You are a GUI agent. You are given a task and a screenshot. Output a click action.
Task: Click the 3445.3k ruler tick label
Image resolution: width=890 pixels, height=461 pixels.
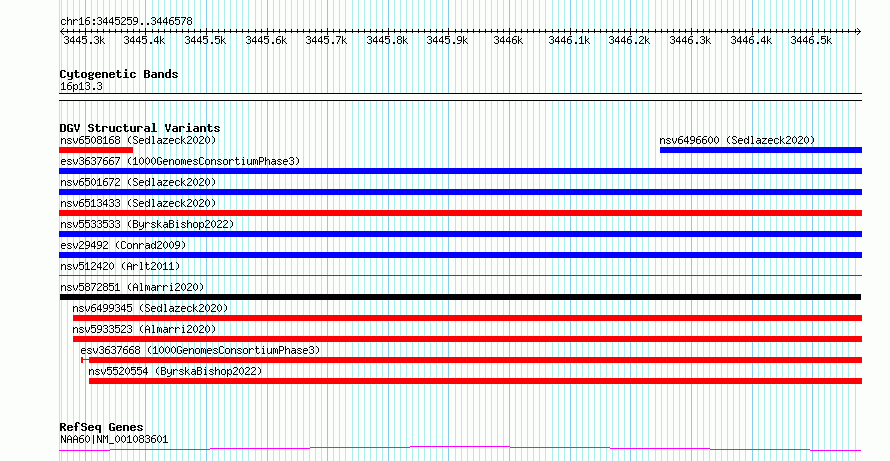click(x=84, y=40)
